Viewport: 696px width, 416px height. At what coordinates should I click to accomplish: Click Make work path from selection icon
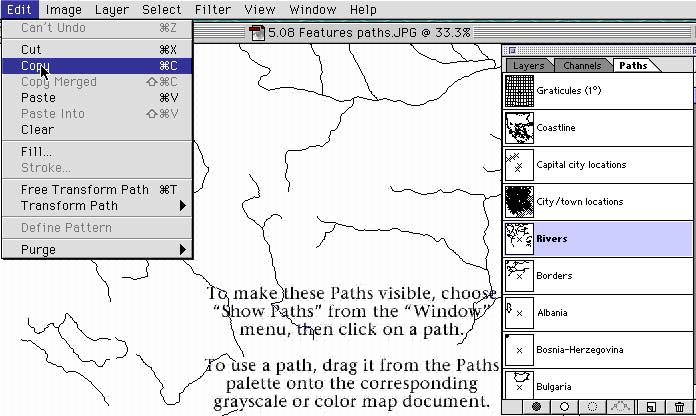pos(622,407)
